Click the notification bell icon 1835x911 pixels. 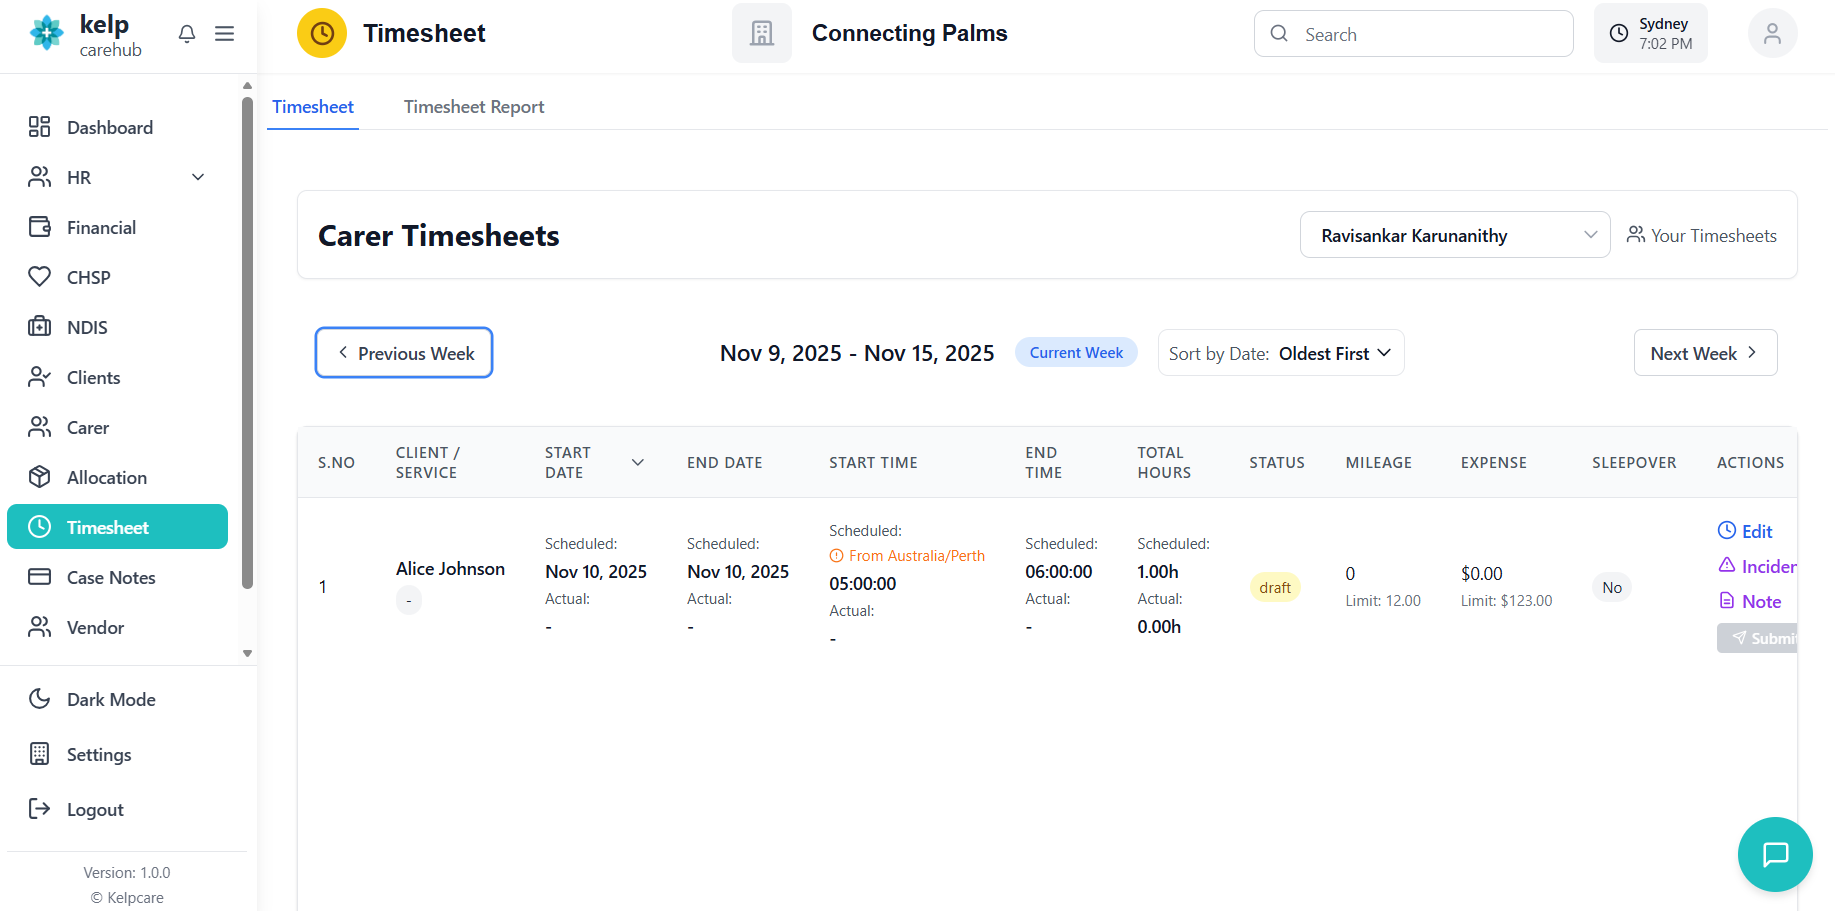[187, 34]
